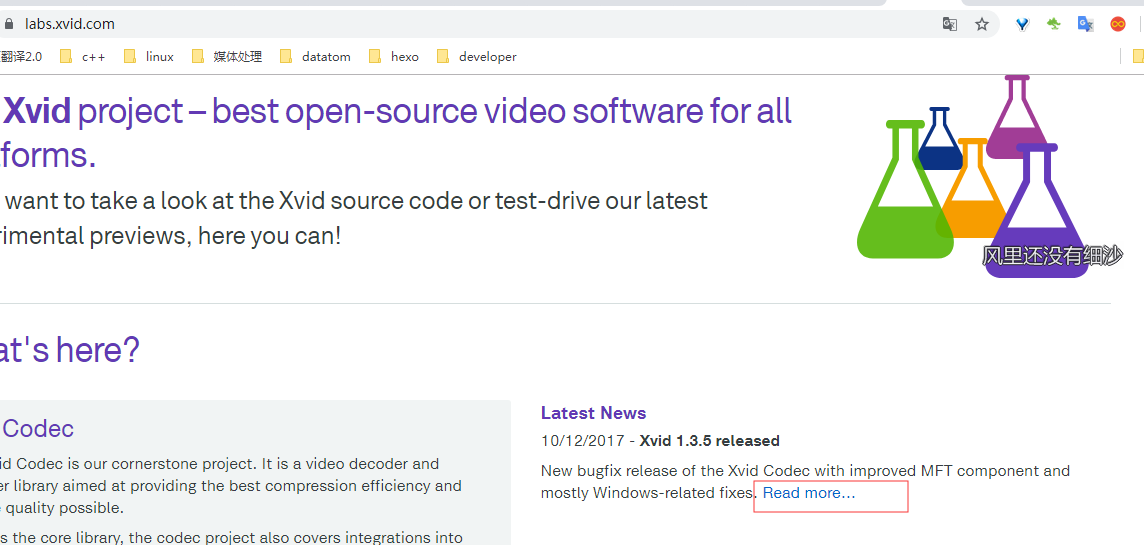Screen dimensions: 1144x545
Task: Click the Xvid project main headline
Action: 396,134
